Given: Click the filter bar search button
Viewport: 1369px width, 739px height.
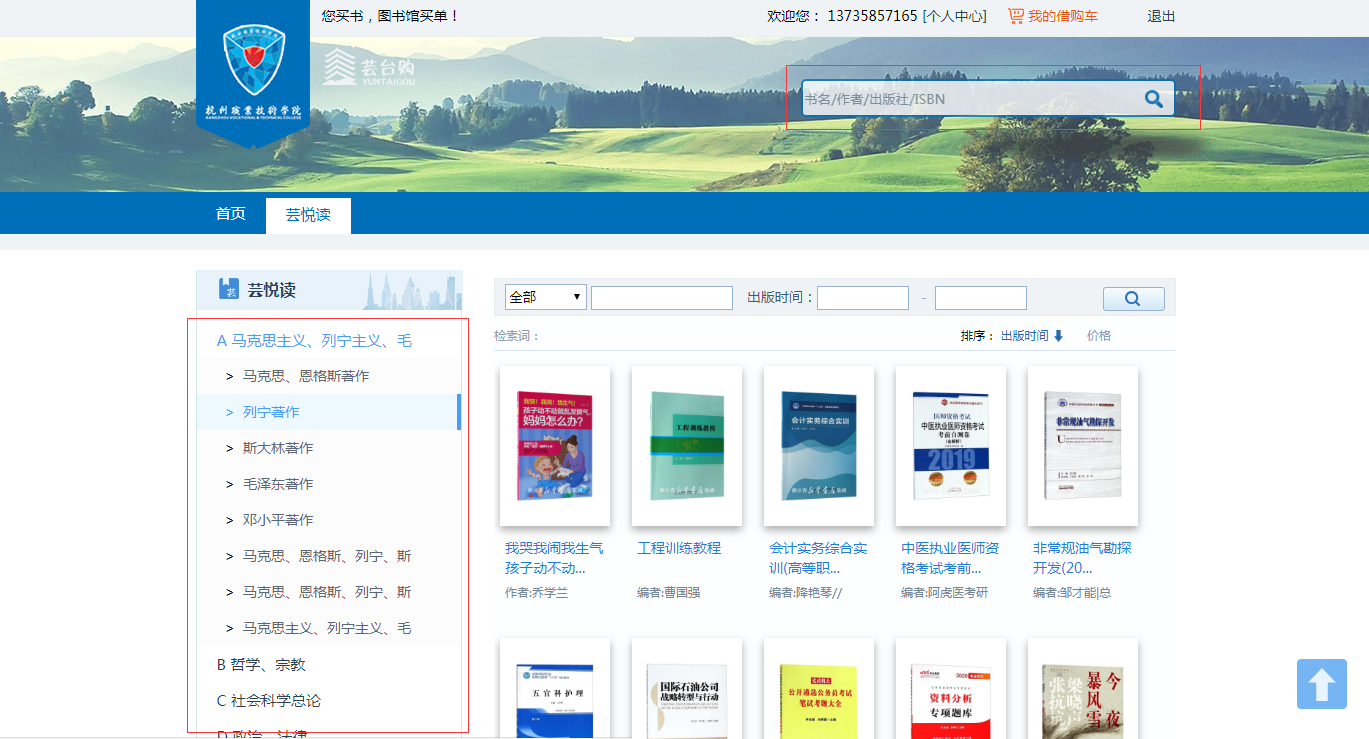Looking at the screenshot, I should (1133, 298).
